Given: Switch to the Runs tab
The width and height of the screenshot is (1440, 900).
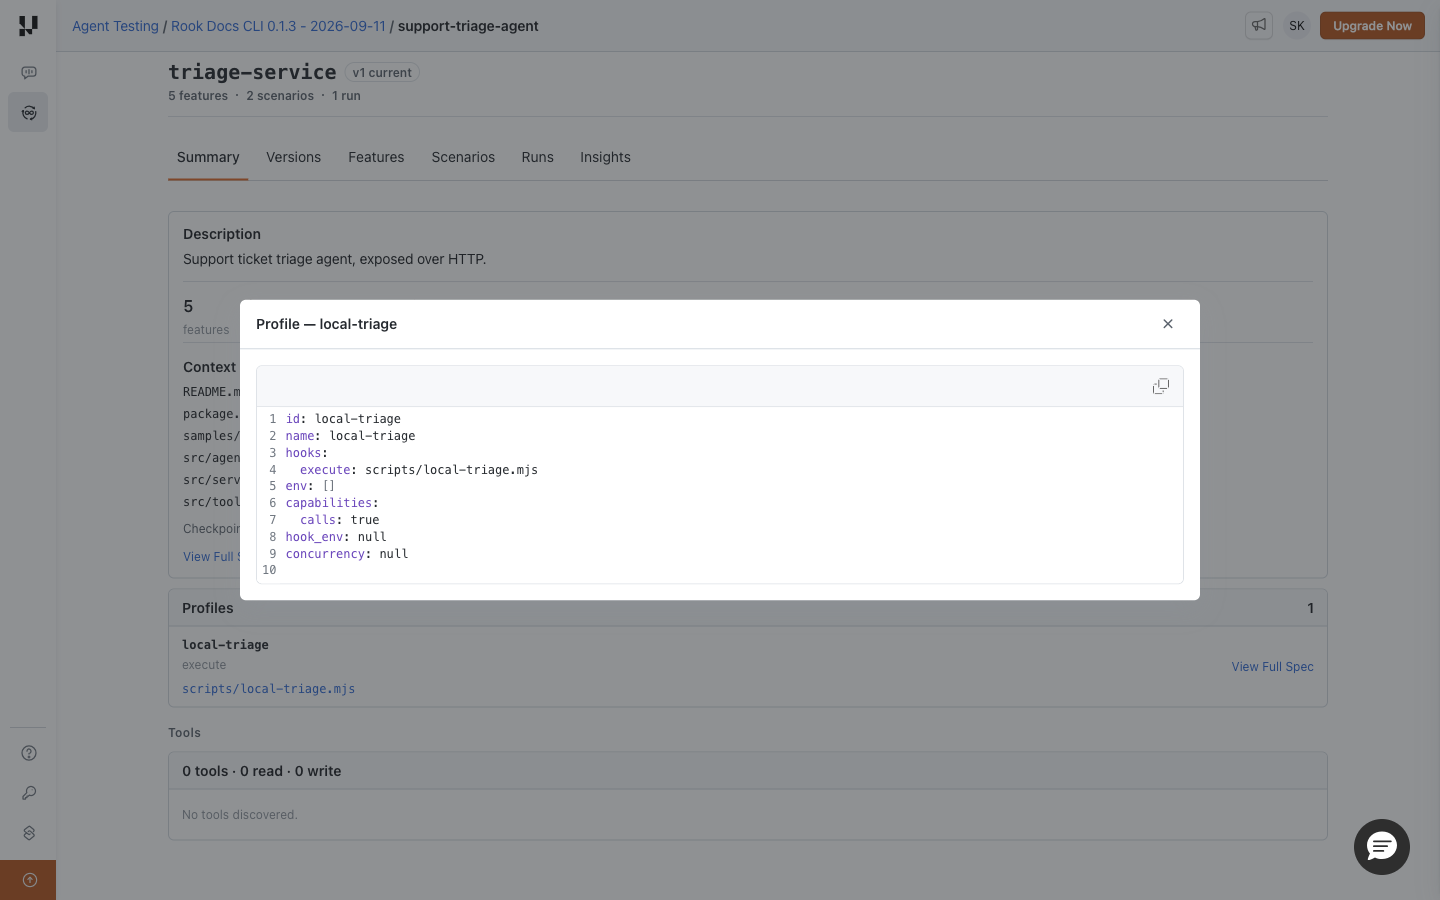Looking at the screenshot, I should click(537, 157).
